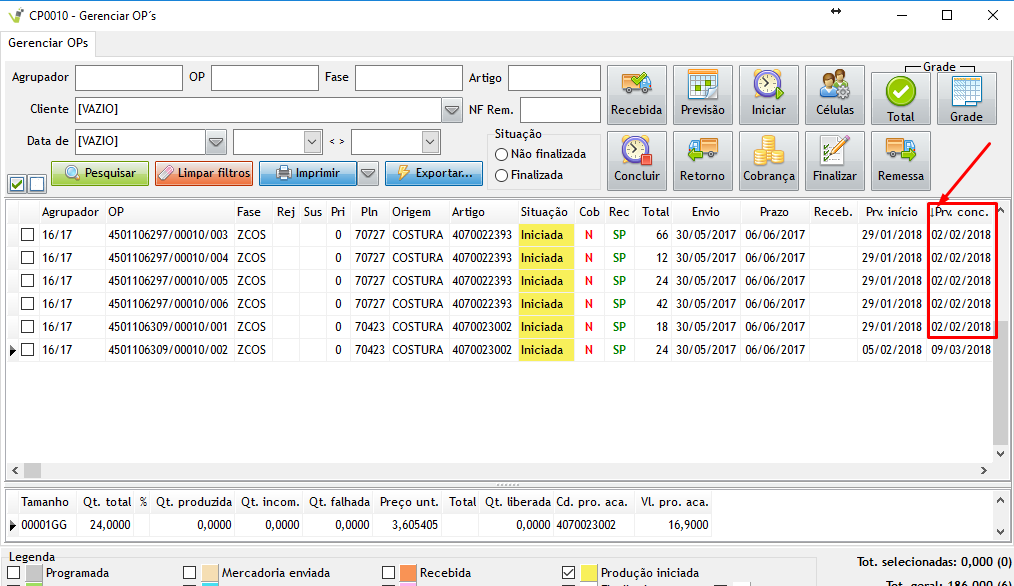This screenshot has width=1014, height=586.
Task: Switch to the Gerenciar OPs tab
Action: click(x=48, y=43)
